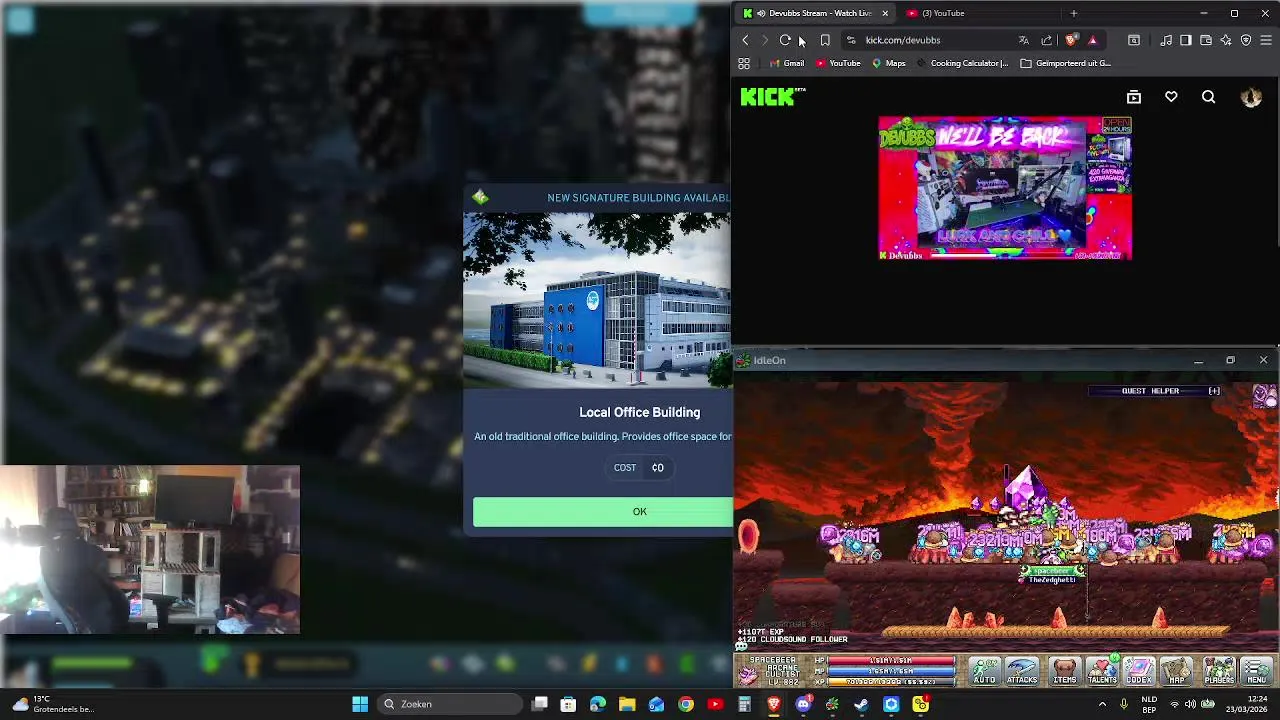Reload the kick.com page
Image resolution: width=1280 pixels, height=720 pixels.
pyautogui.click(x=785, y=40)
